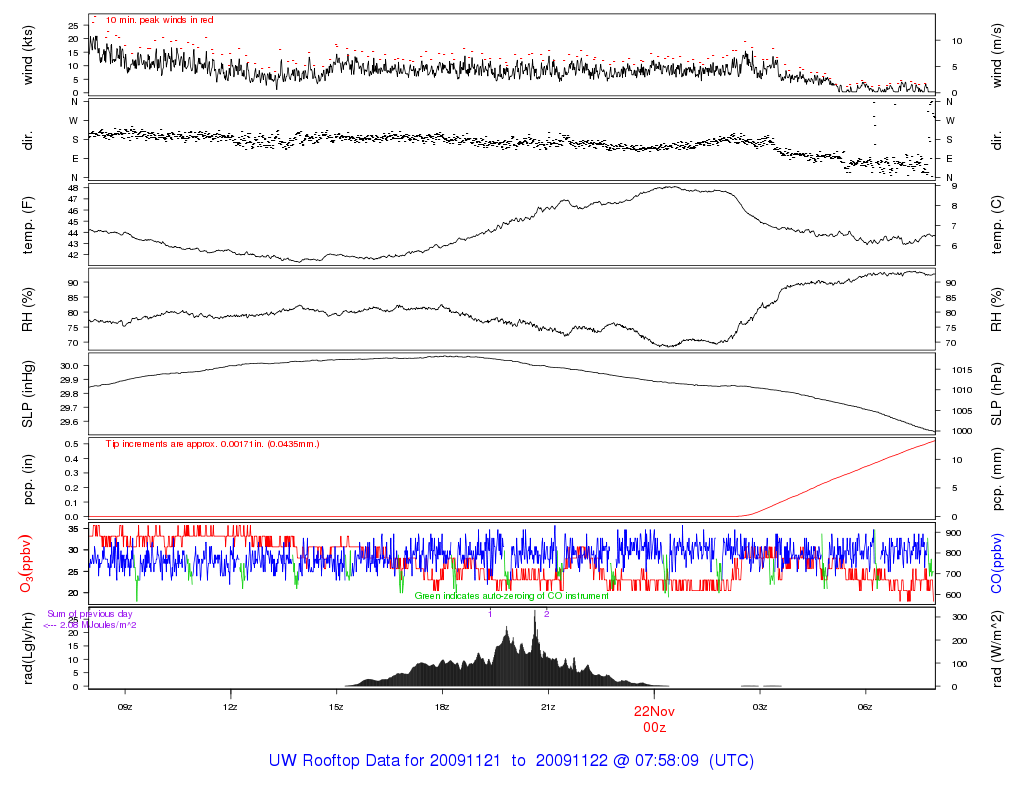Image resolution: width=1024 pixels, height=800 pixels.
Task: Click the '06z' time axis tick
Action: (x=865, y=707)
